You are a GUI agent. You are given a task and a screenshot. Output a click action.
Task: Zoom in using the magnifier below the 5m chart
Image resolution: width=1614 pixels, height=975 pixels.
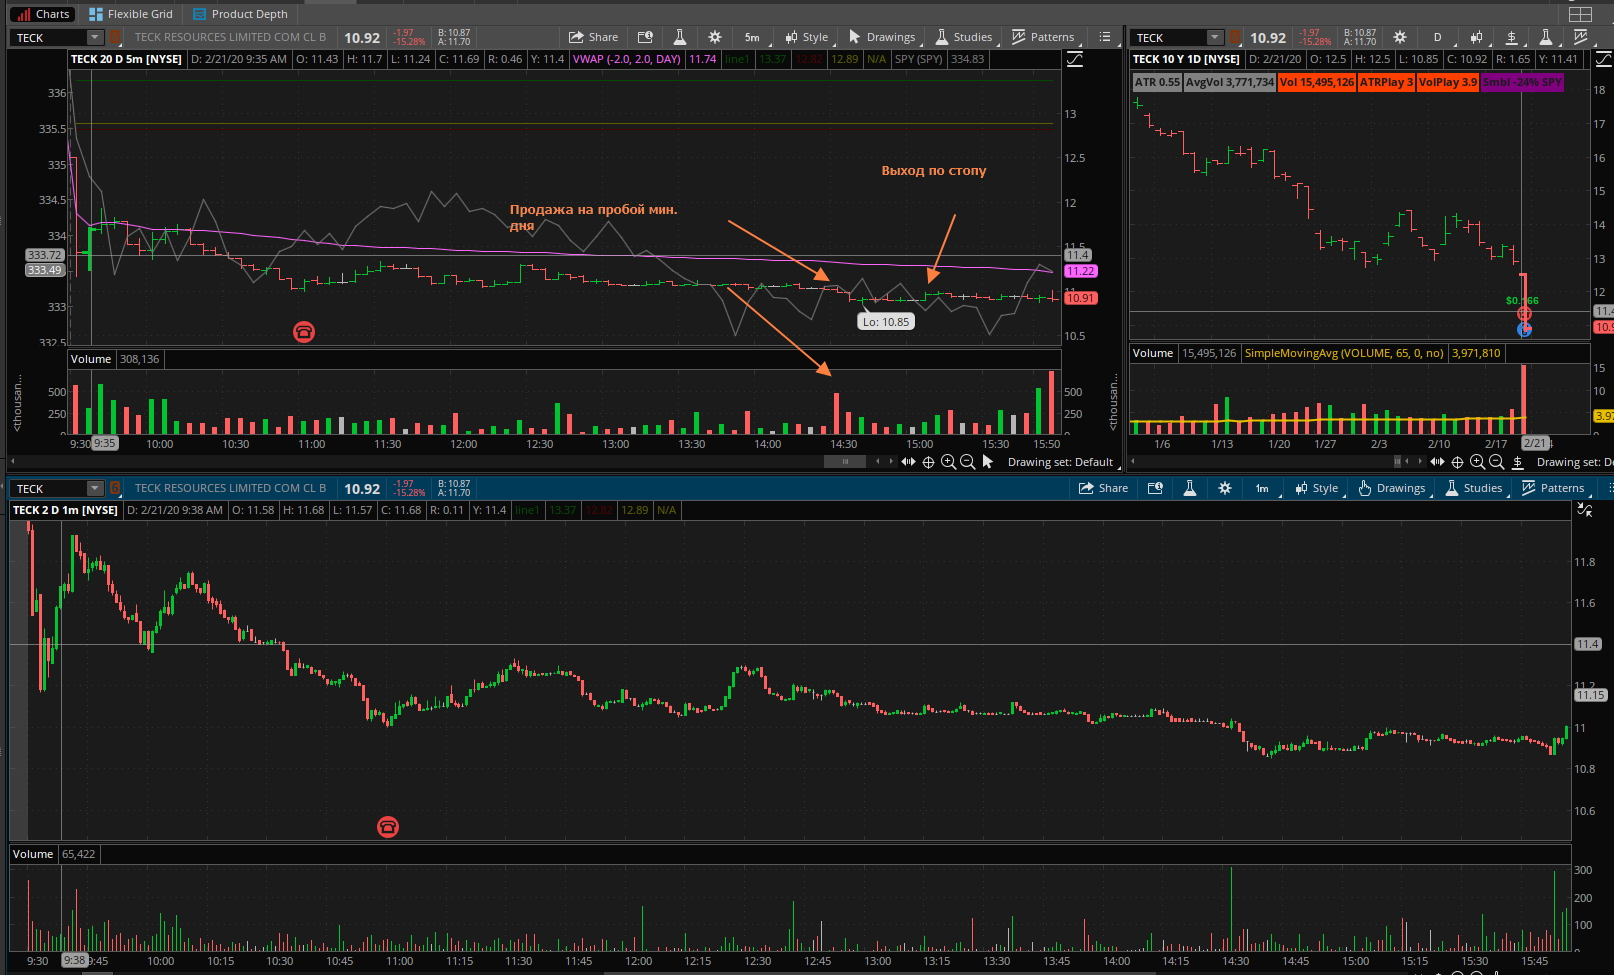948,462
